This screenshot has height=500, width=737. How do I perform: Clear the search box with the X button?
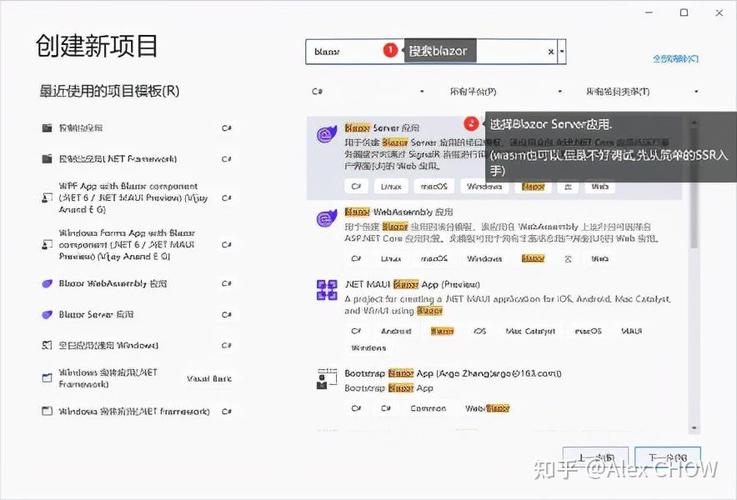[x=551, y=52]
